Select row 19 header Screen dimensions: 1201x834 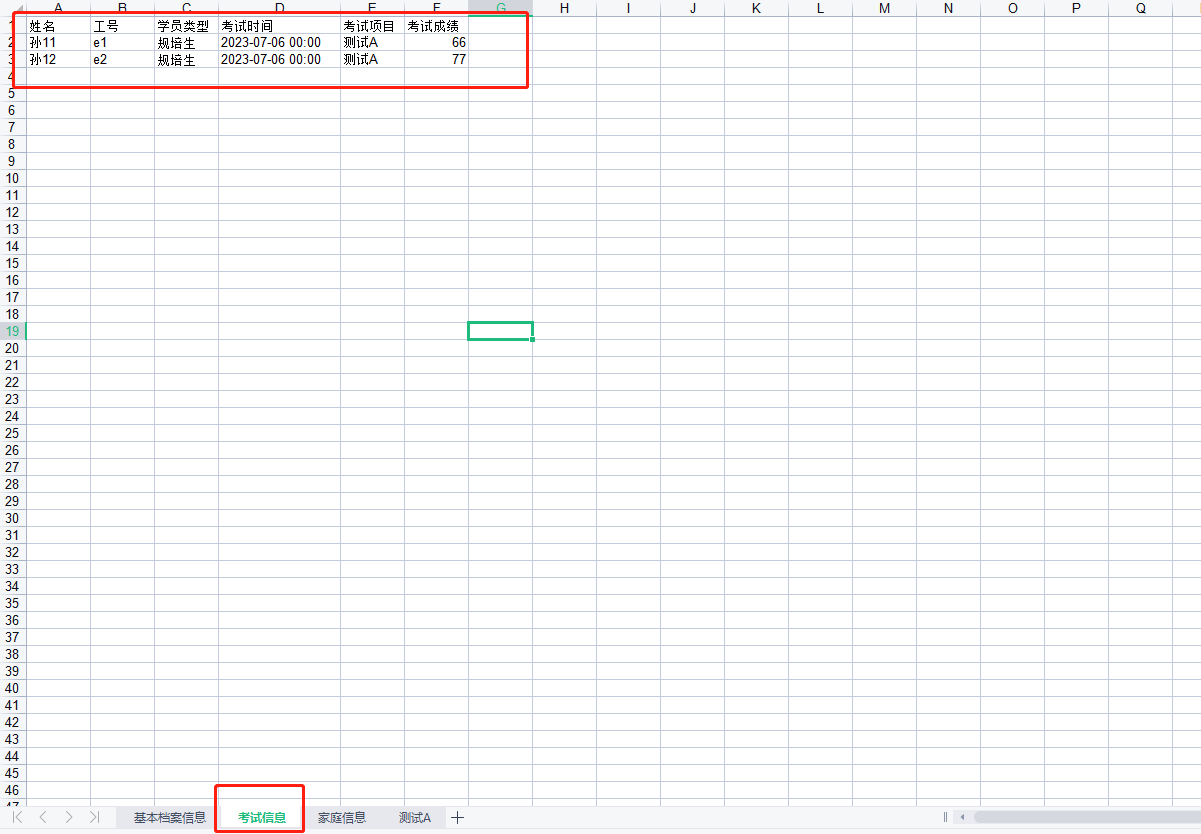coord(12,331)
